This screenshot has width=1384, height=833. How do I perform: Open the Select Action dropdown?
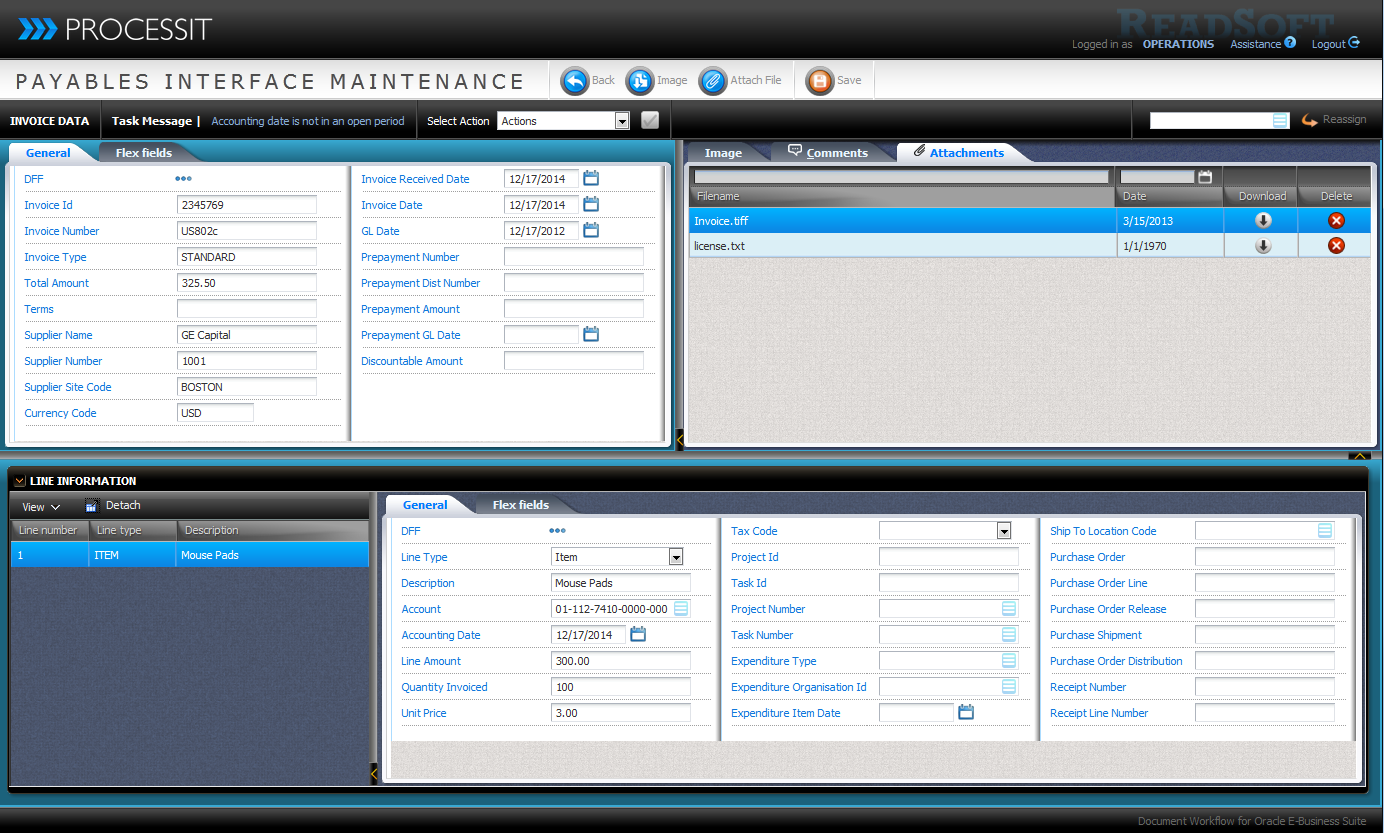[x=621, y=121]
